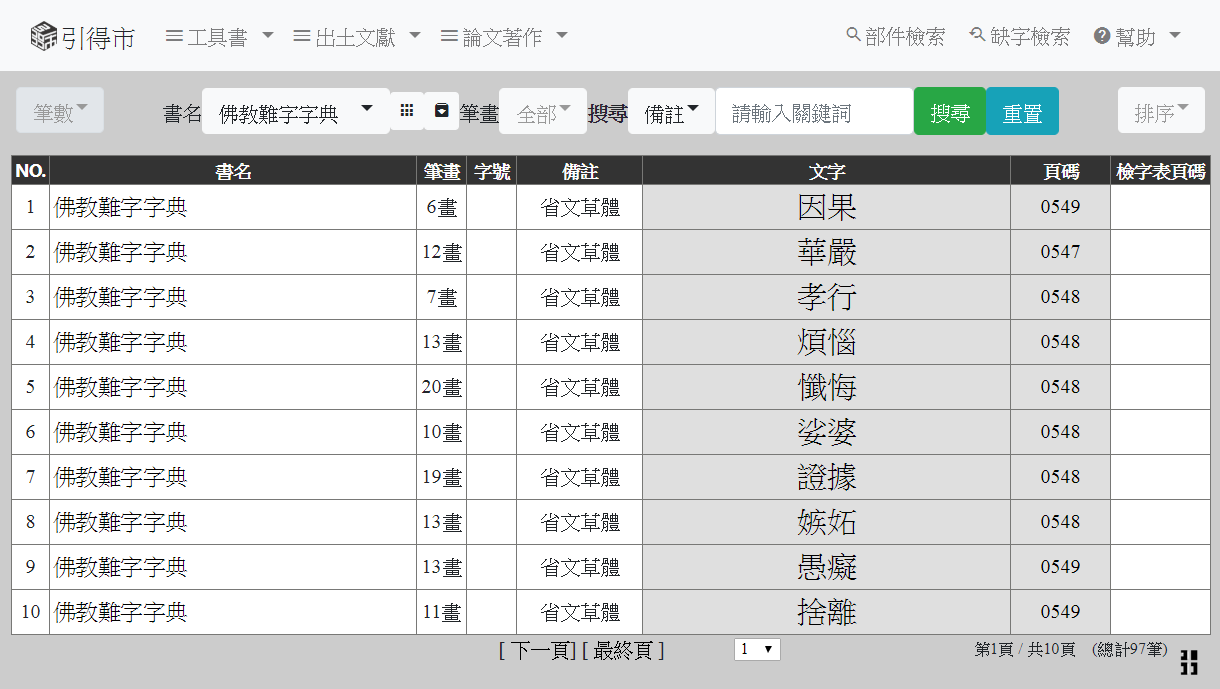Open the 出土文獻 menu

357,37
